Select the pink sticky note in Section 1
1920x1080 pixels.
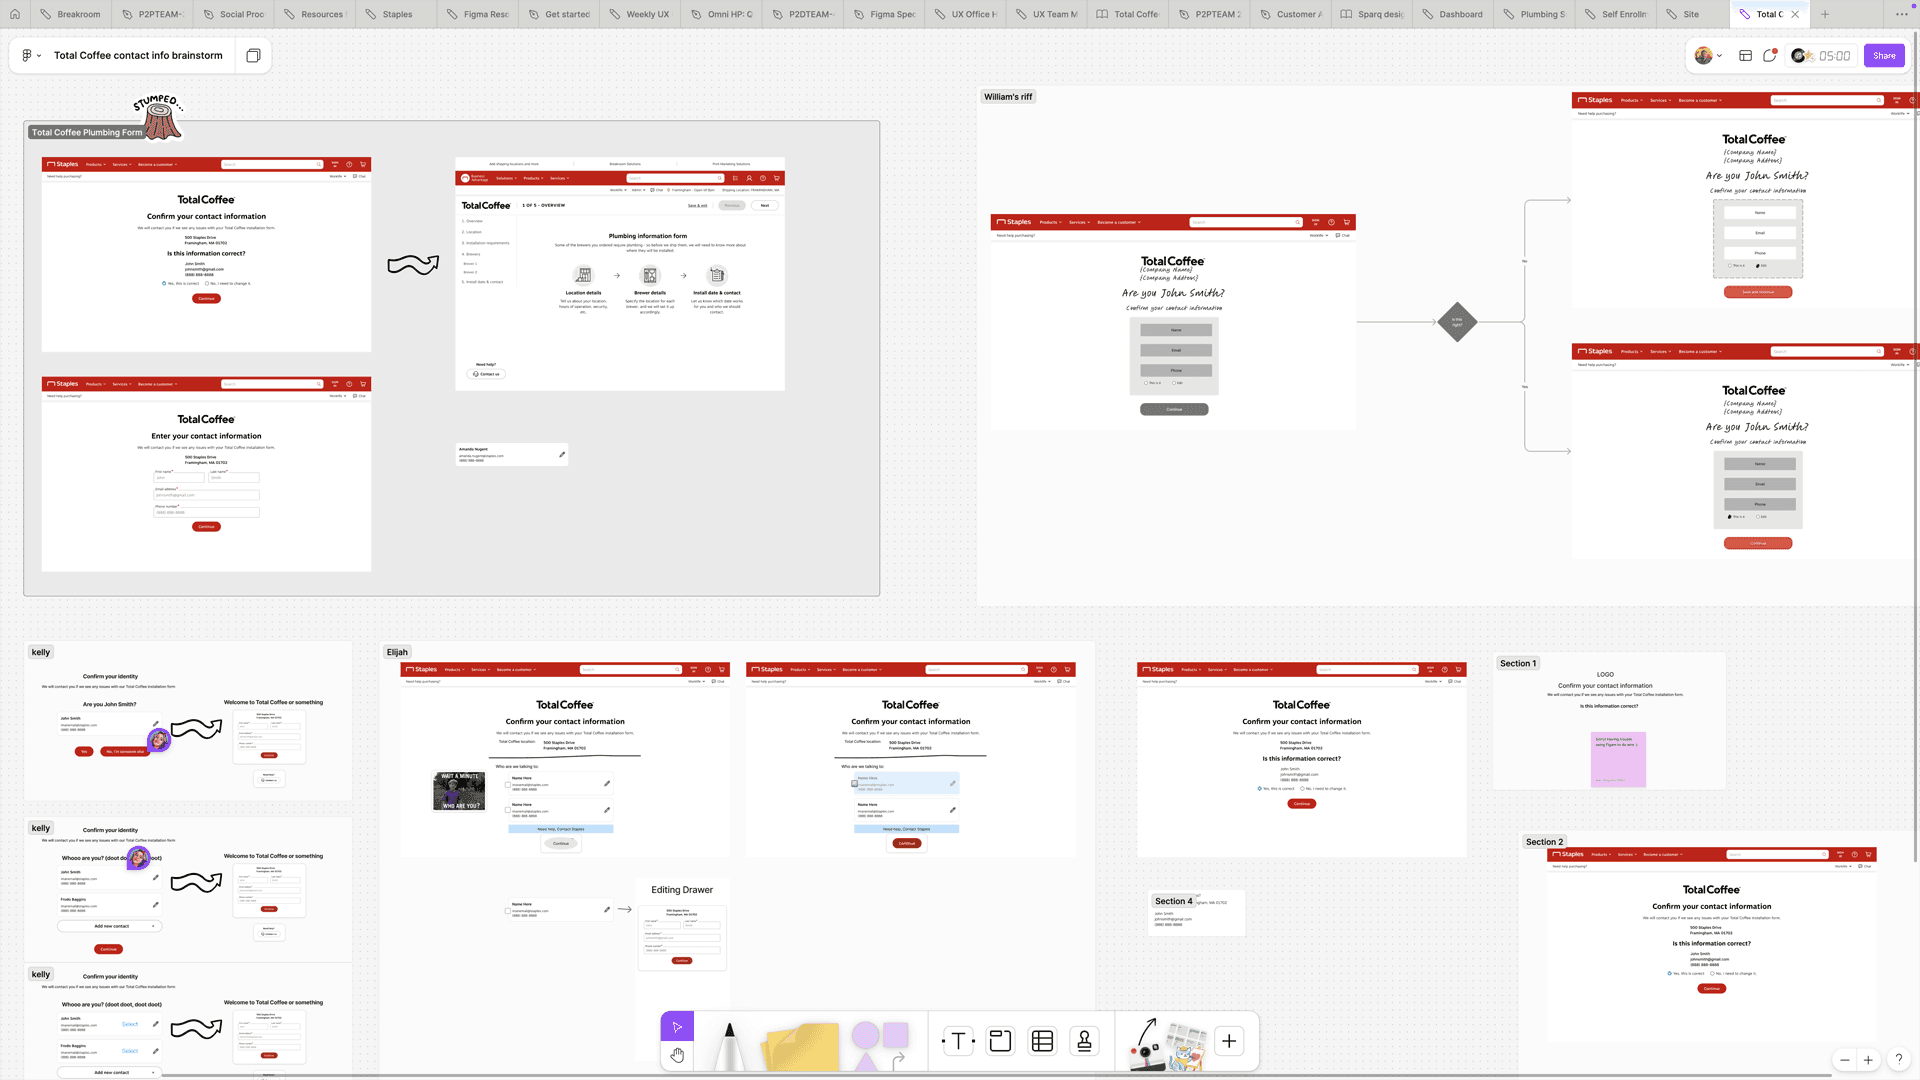coord(1618,760)
